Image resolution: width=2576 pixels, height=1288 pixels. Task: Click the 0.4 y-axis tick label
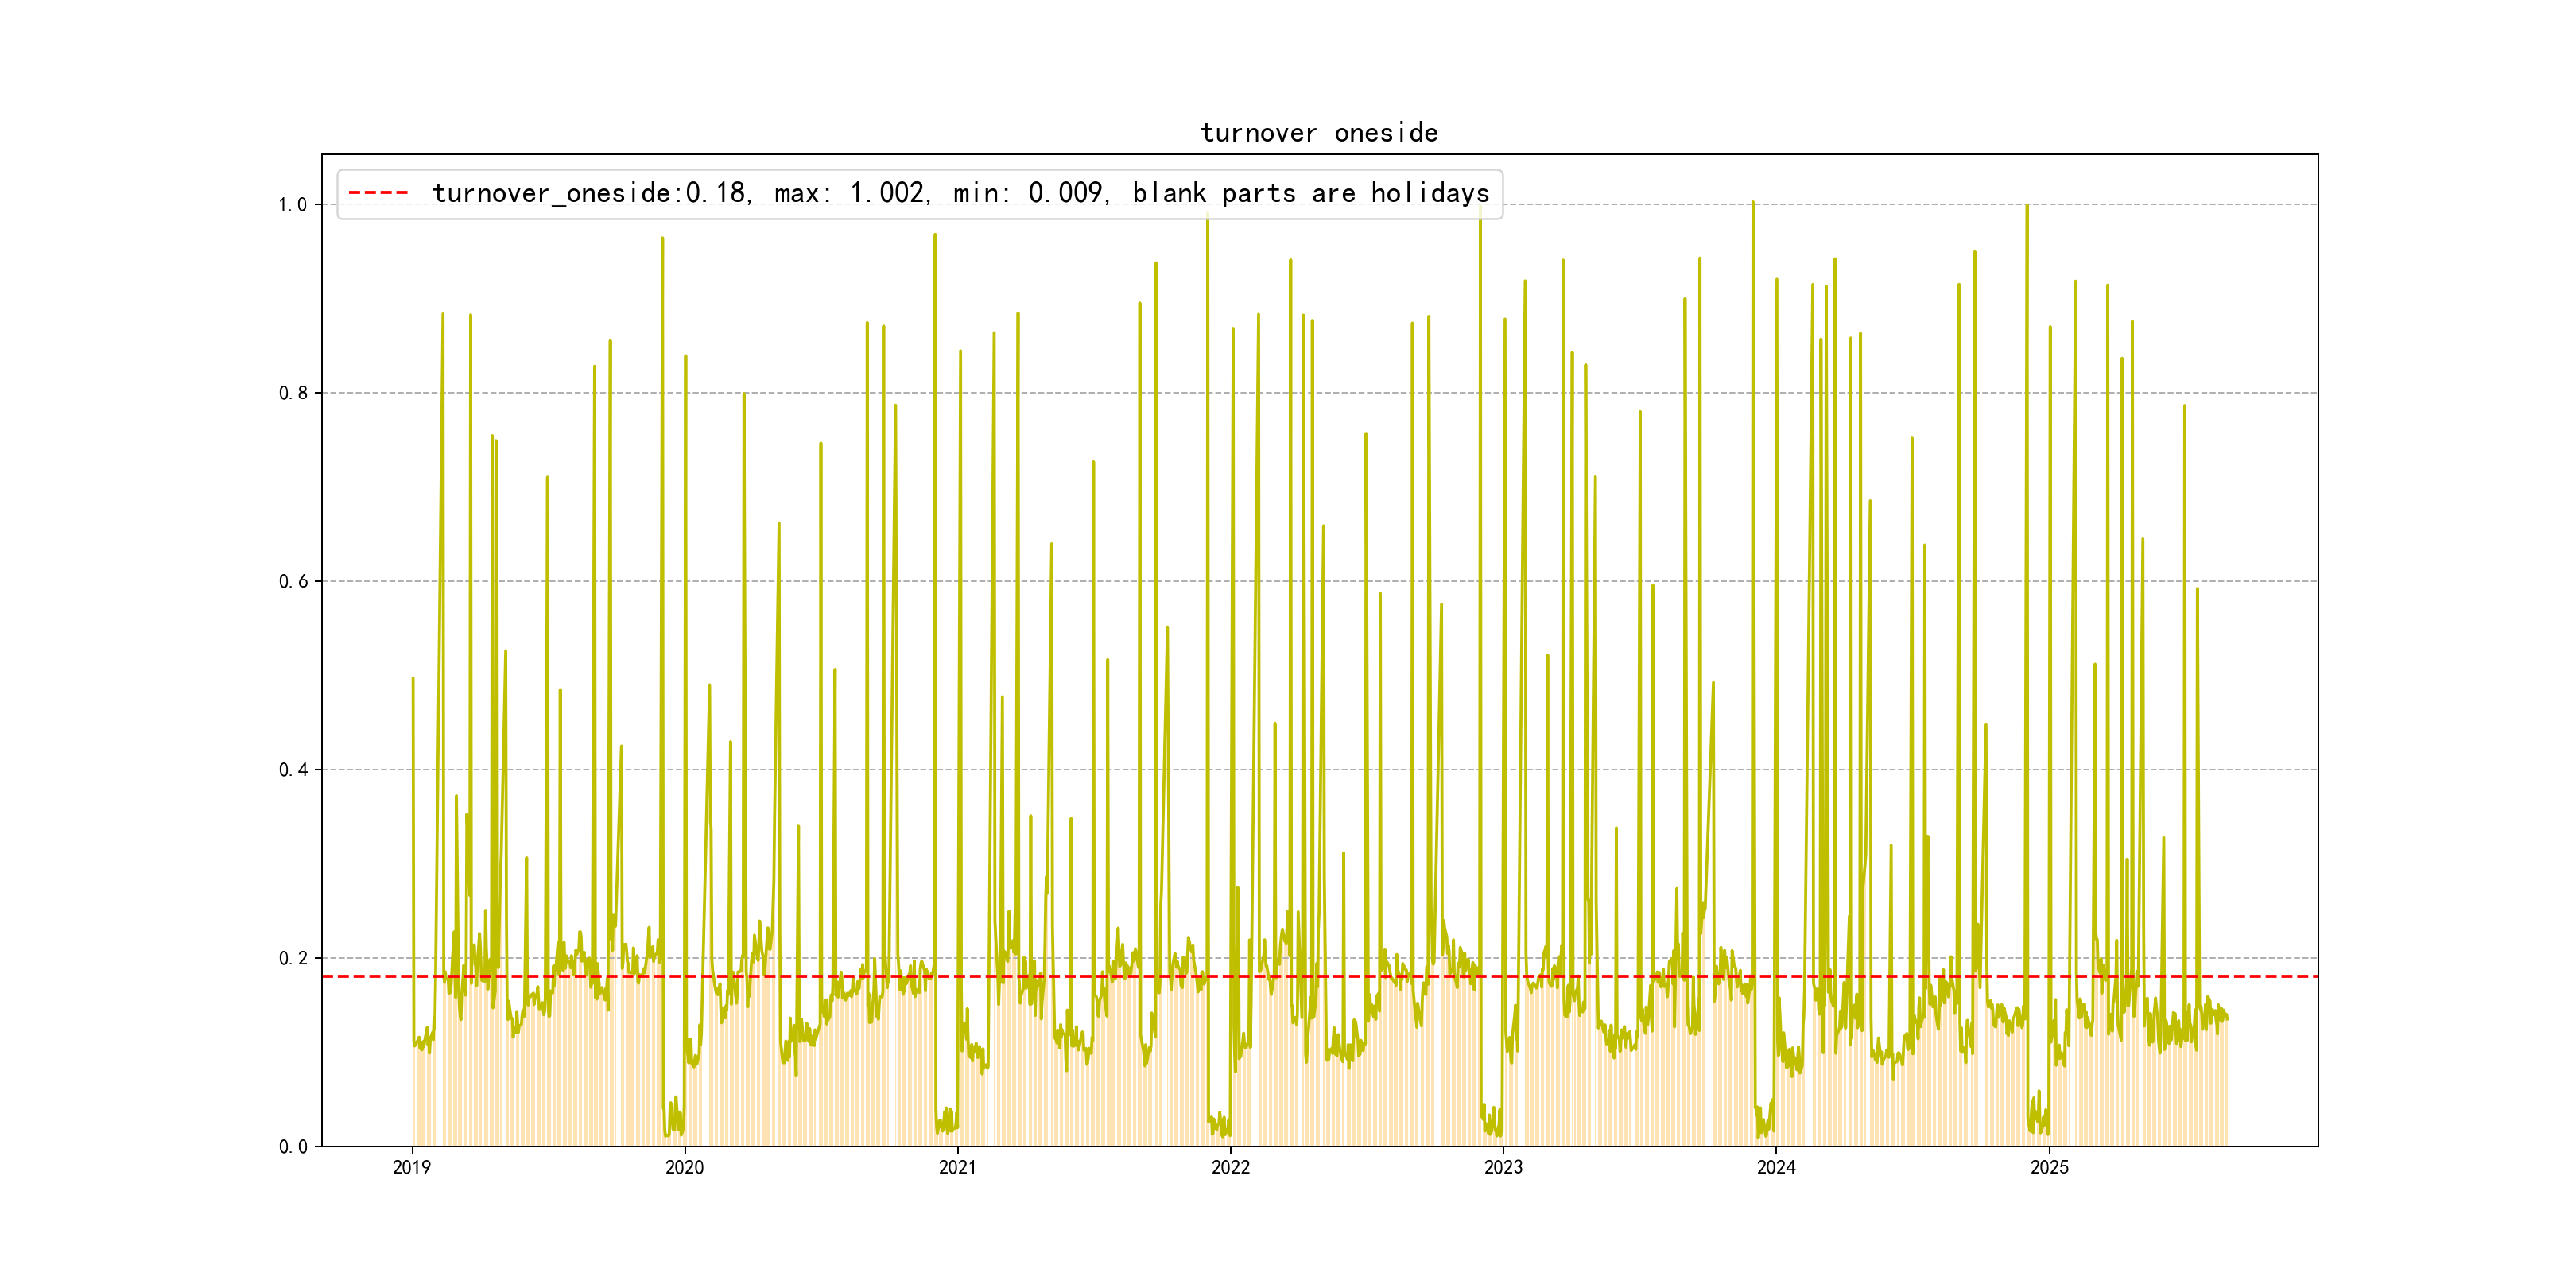292,770
